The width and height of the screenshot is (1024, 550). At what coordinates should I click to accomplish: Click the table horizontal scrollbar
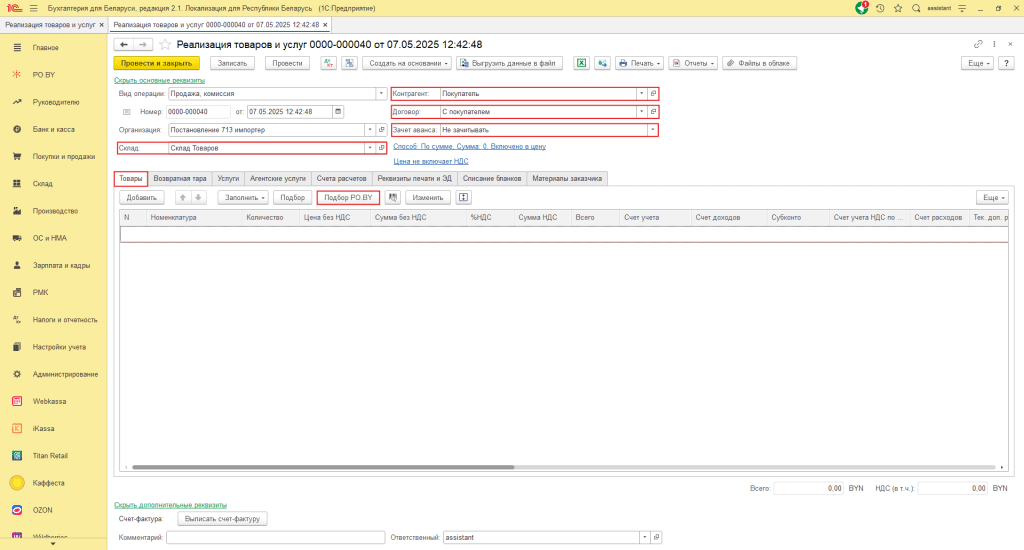pyautogui.click(x=323, y=467)
